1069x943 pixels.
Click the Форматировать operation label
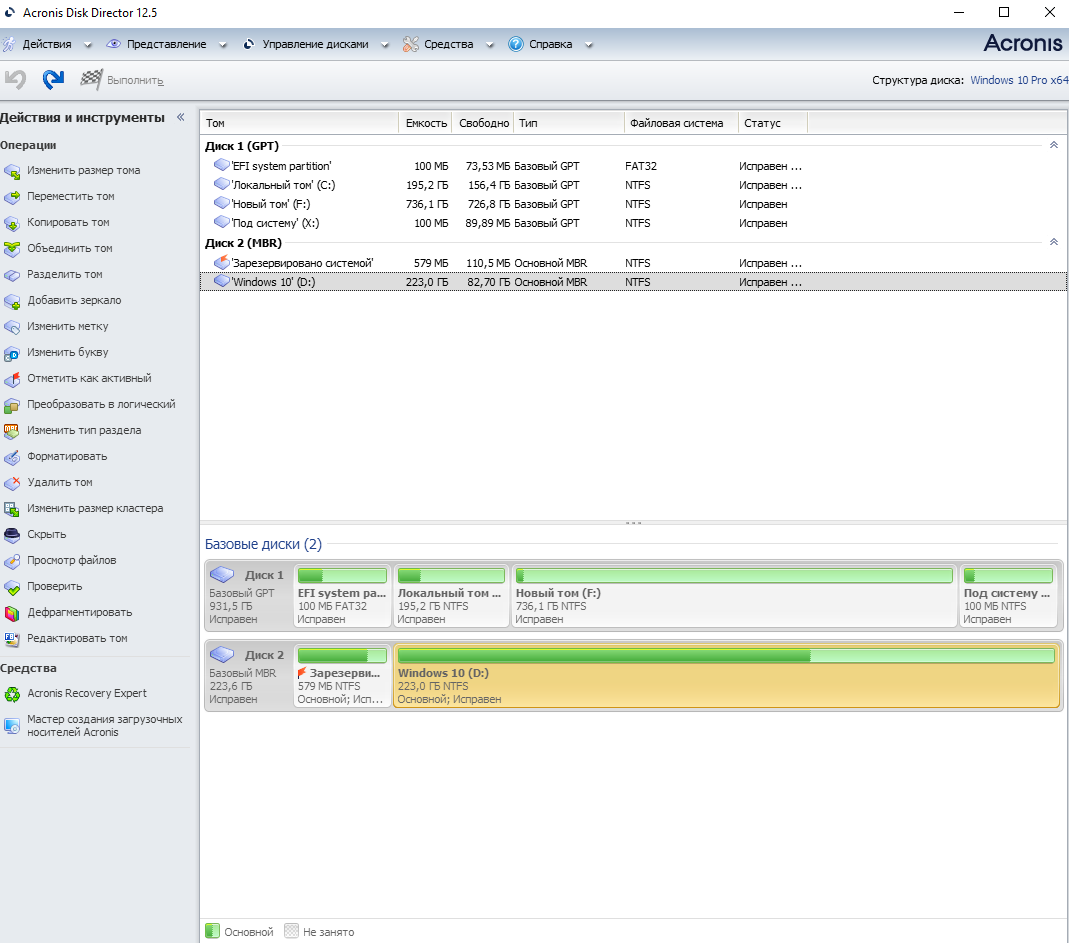pyautogui.click(x=67, y=456)
